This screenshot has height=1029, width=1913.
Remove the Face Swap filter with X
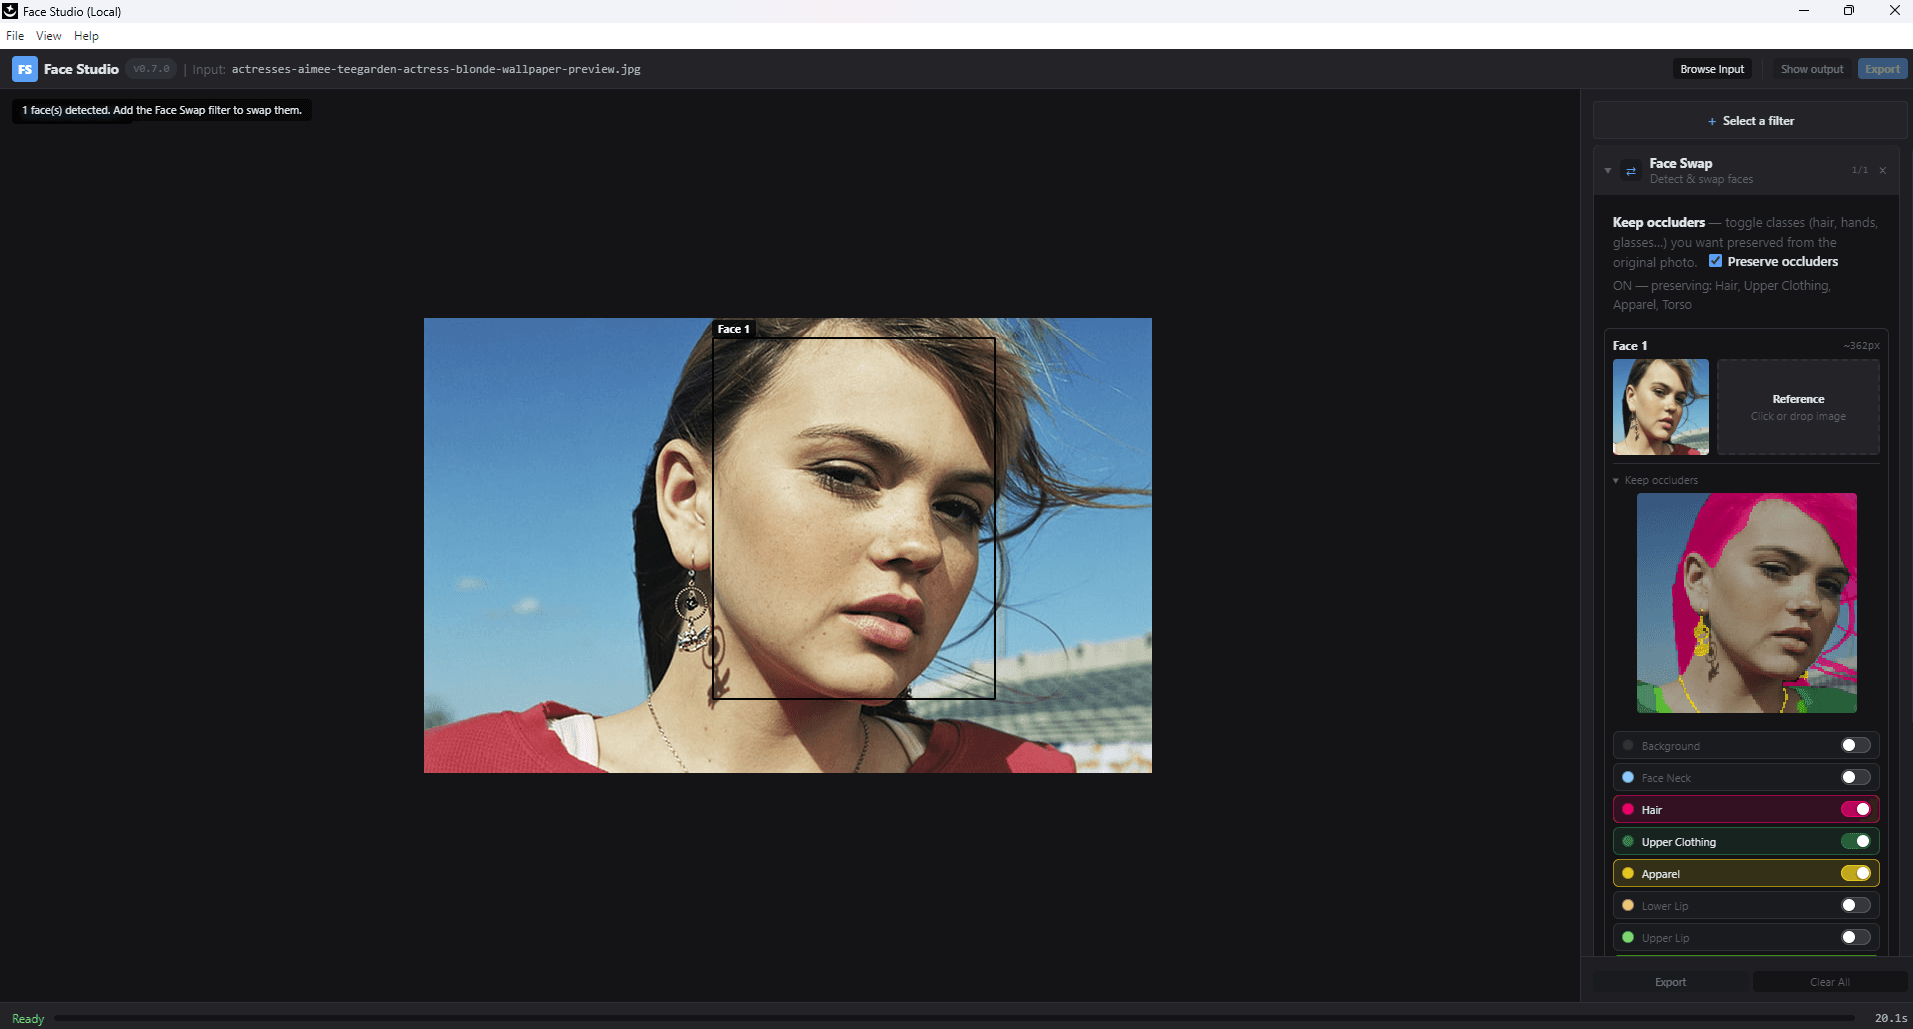tap(1883, 171)
